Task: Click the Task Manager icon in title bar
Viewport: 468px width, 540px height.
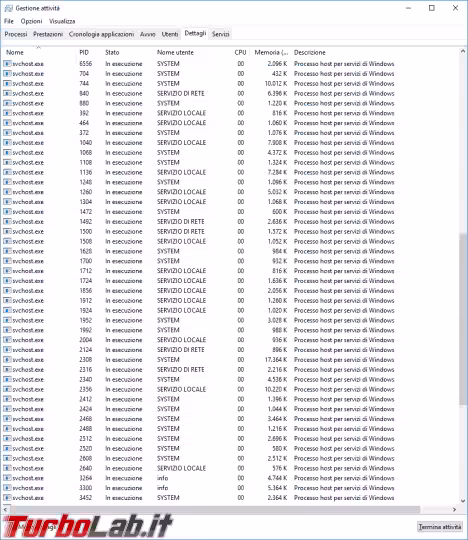Action: coord(9,8)
